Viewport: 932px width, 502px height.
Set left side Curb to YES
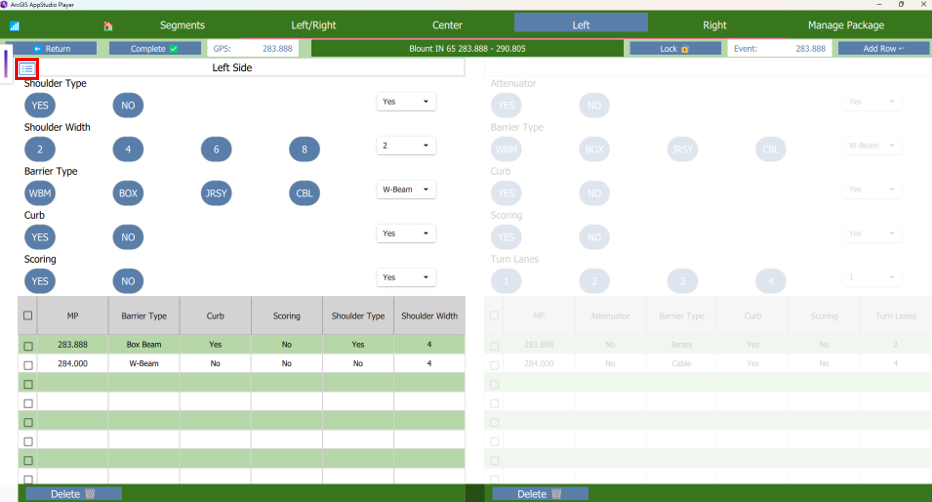40,237
